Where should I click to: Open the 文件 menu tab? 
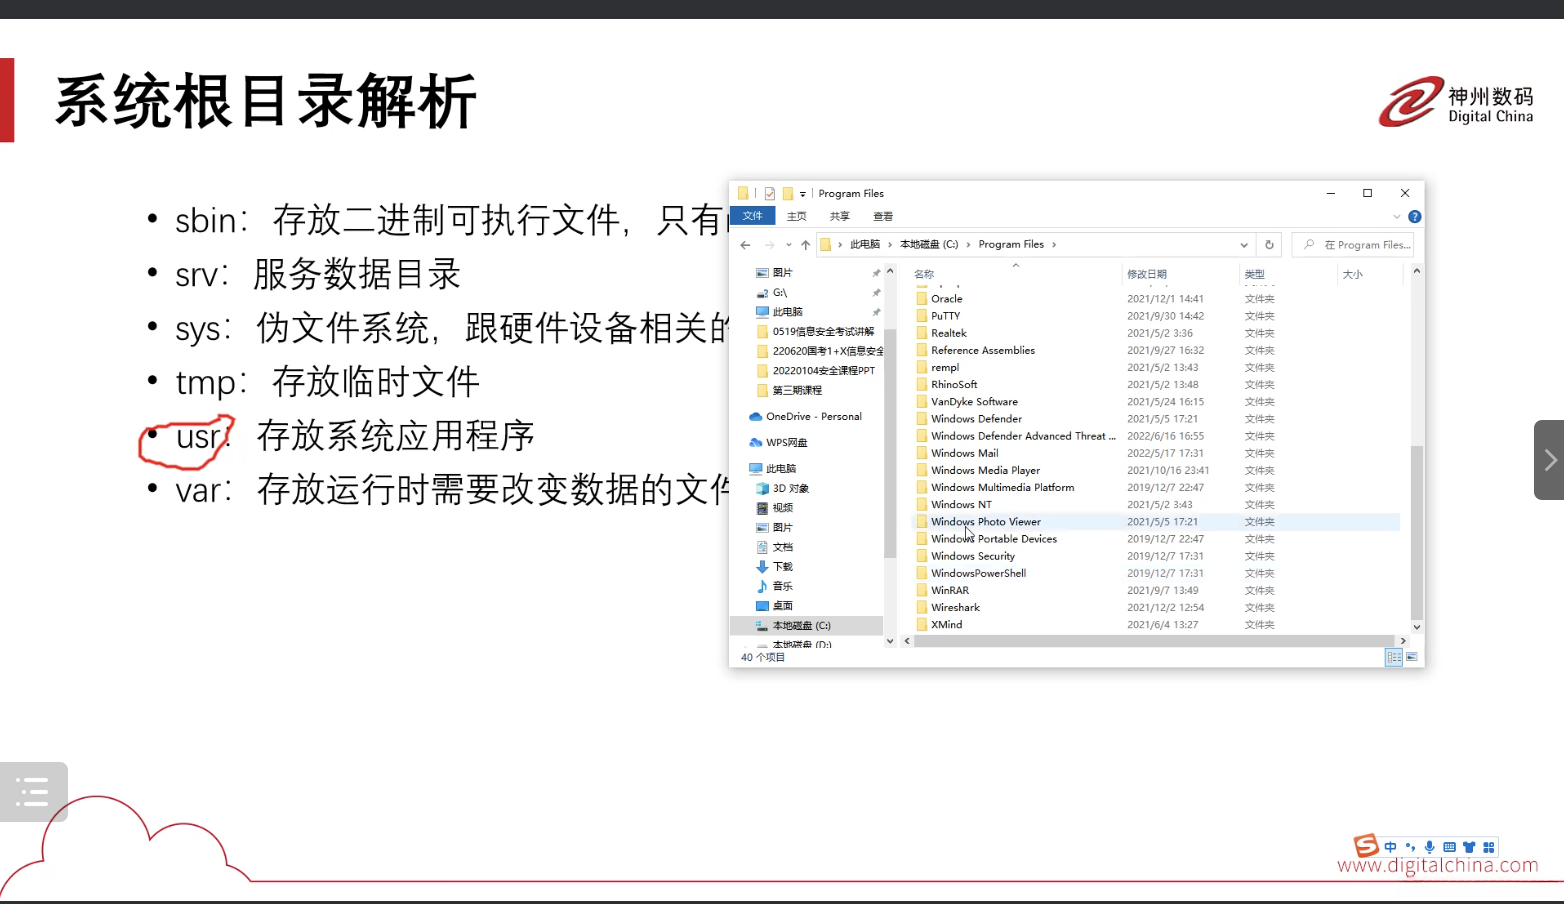(752, 216)
